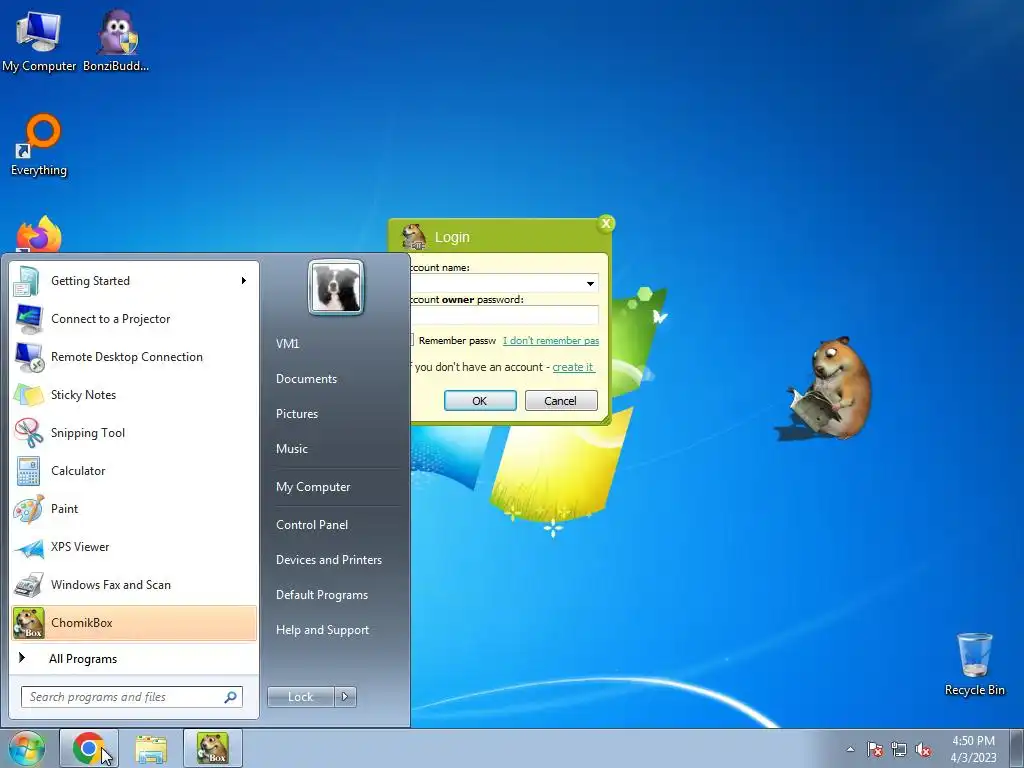Show hidden tray icons arrow

850,749
